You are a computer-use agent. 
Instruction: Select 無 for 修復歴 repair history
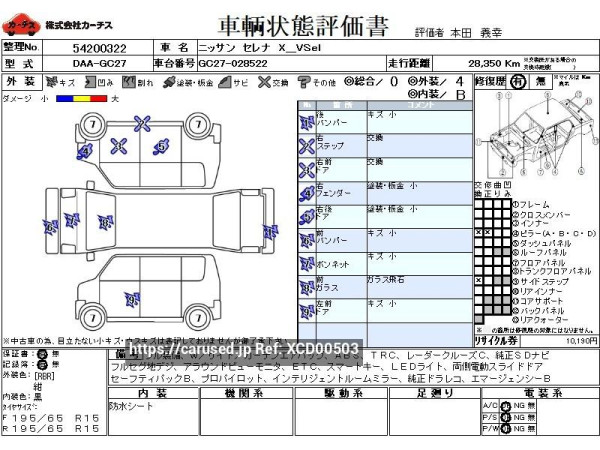(x=540, y=82)
